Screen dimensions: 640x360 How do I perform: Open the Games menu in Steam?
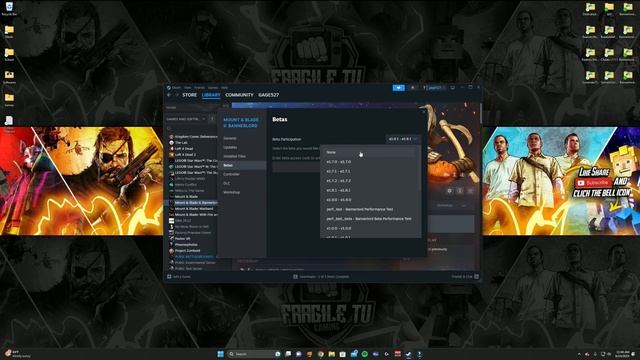pyautogui.click(x=213, y=87)
